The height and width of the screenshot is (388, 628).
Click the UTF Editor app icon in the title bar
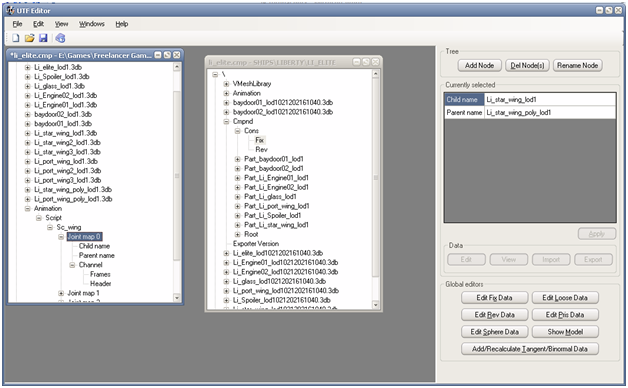pyautogui.click(x=10, y=10)
